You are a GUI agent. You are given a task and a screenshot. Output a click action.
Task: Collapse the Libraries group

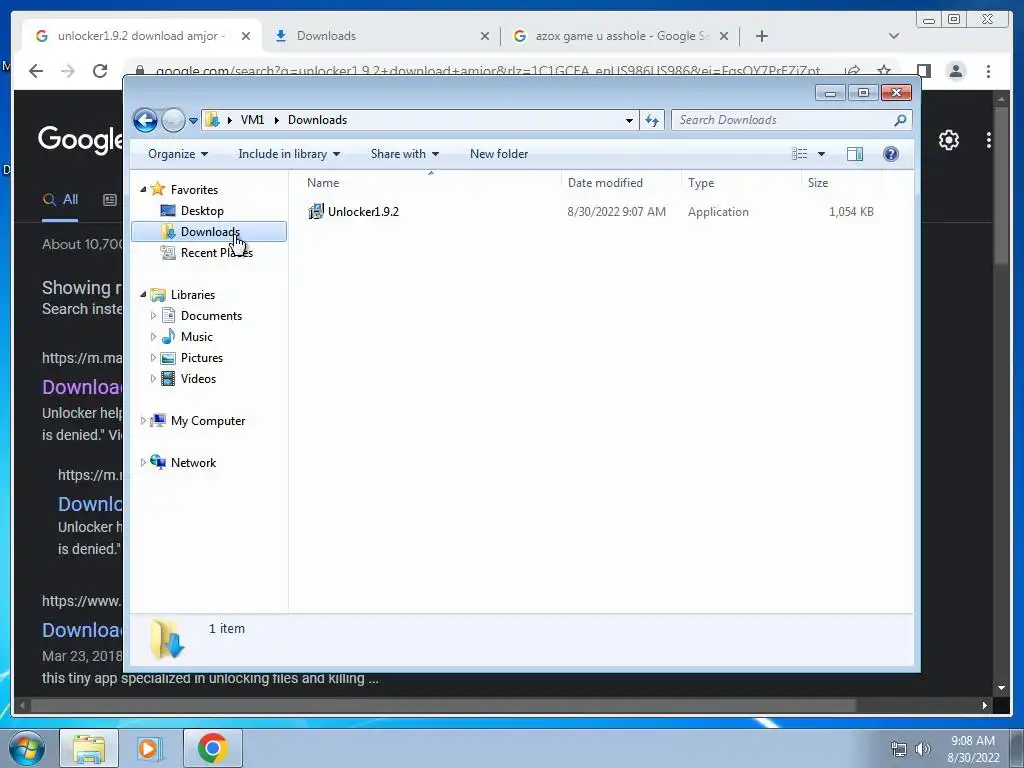pyautogui.click(x=143, y=295)
